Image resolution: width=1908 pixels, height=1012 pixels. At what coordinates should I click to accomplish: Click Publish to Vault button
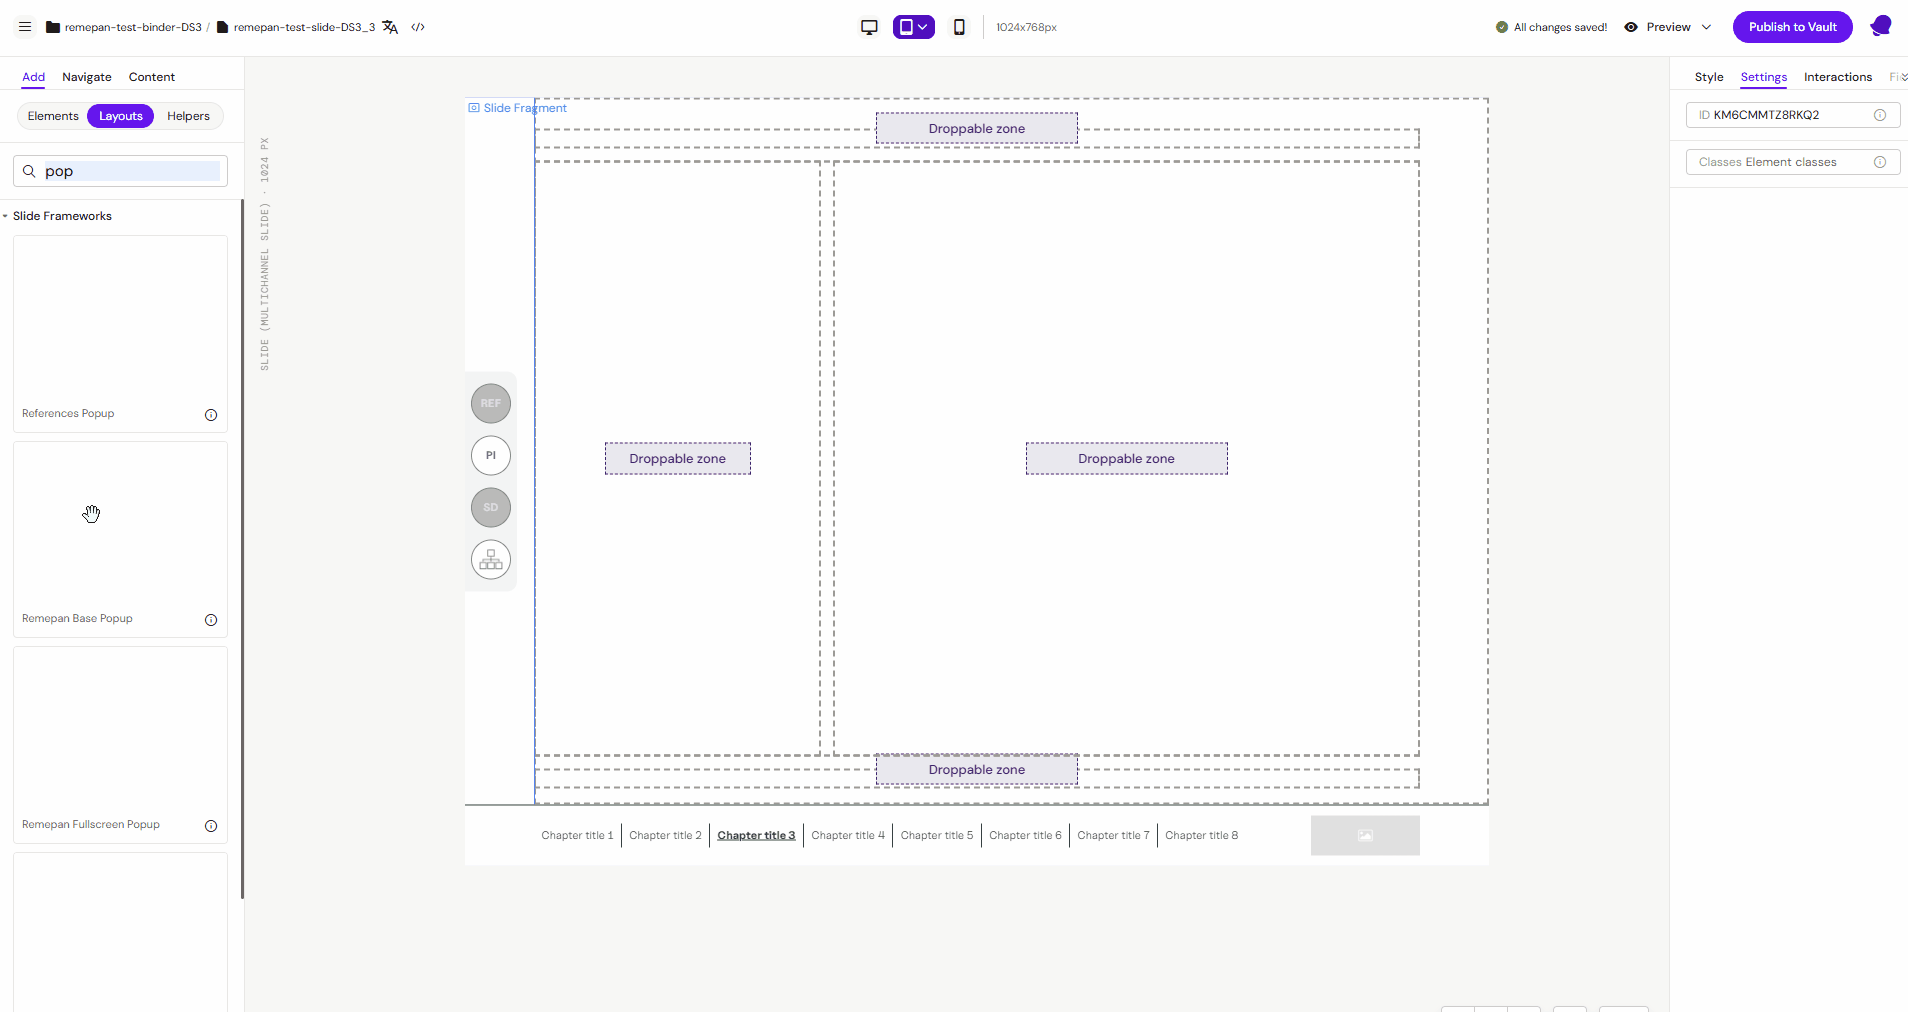[x=1792, y=27]
